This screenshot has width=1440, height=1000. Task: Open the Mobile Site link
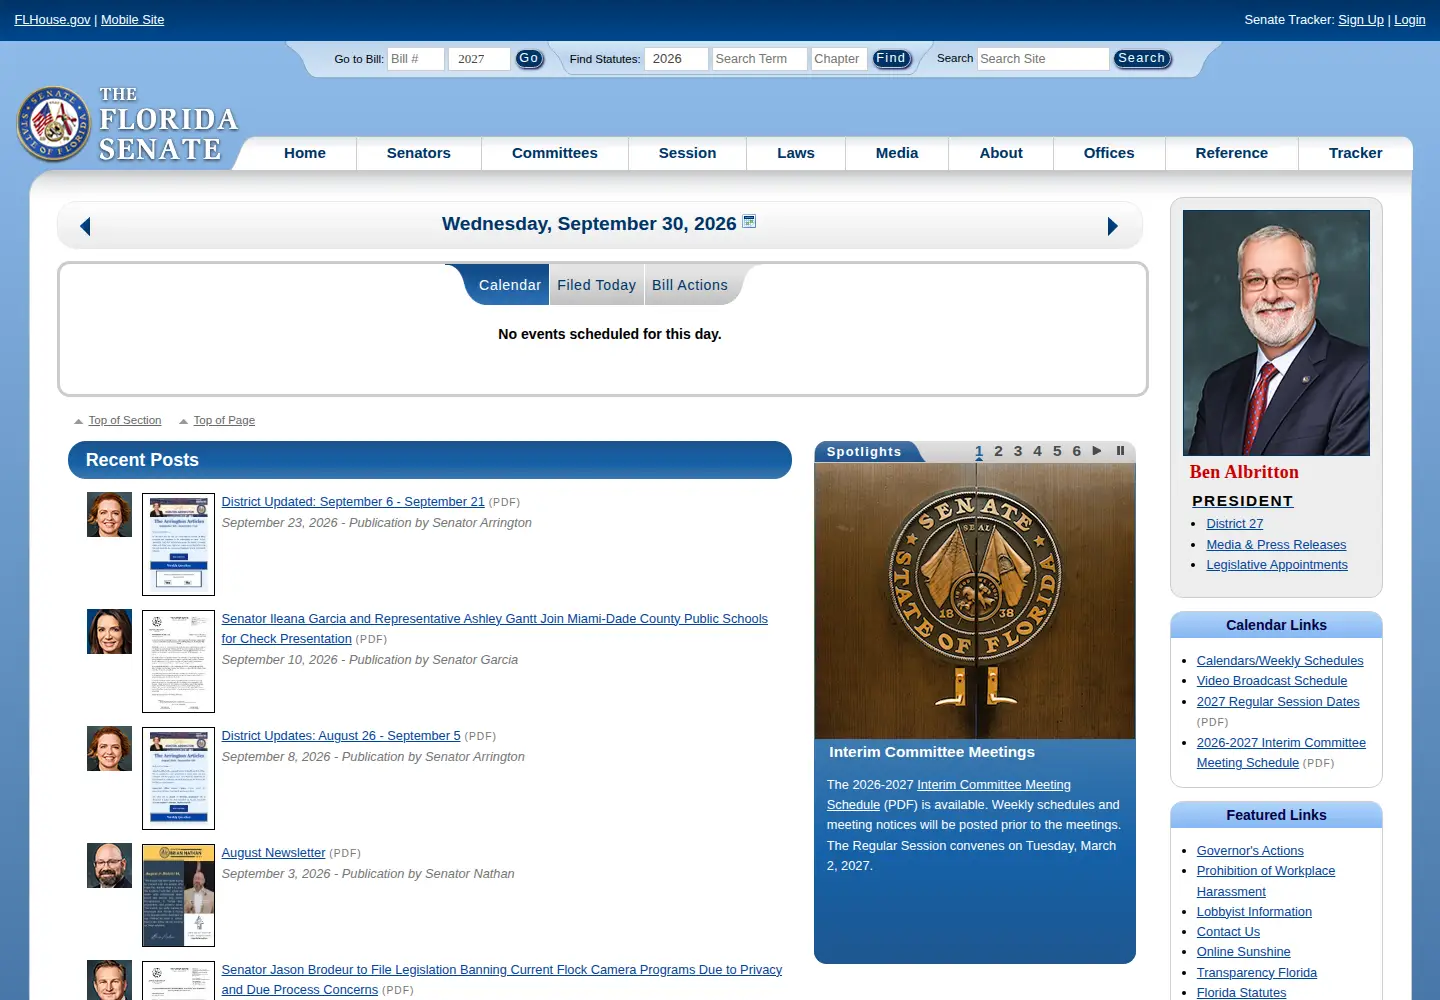(132, 20)
